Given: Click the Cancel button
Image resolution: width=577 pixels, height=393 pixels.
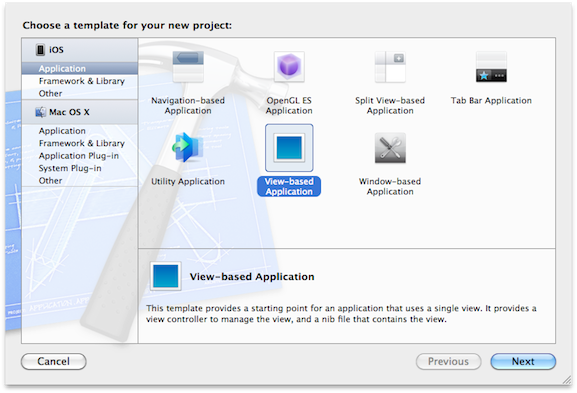Looking at the screenshot, I should (x=54, y=361).
